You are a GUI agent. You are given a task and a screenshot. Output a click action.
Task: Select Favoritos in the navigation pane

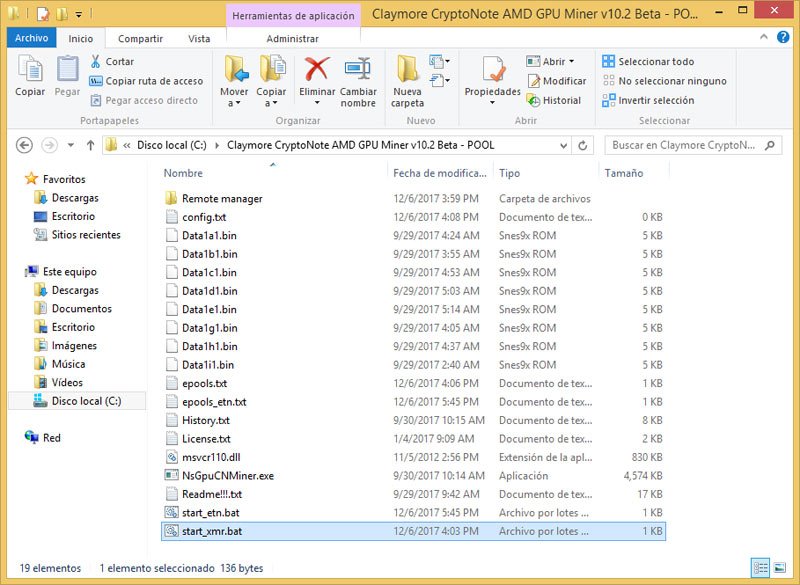coord(56,179)
